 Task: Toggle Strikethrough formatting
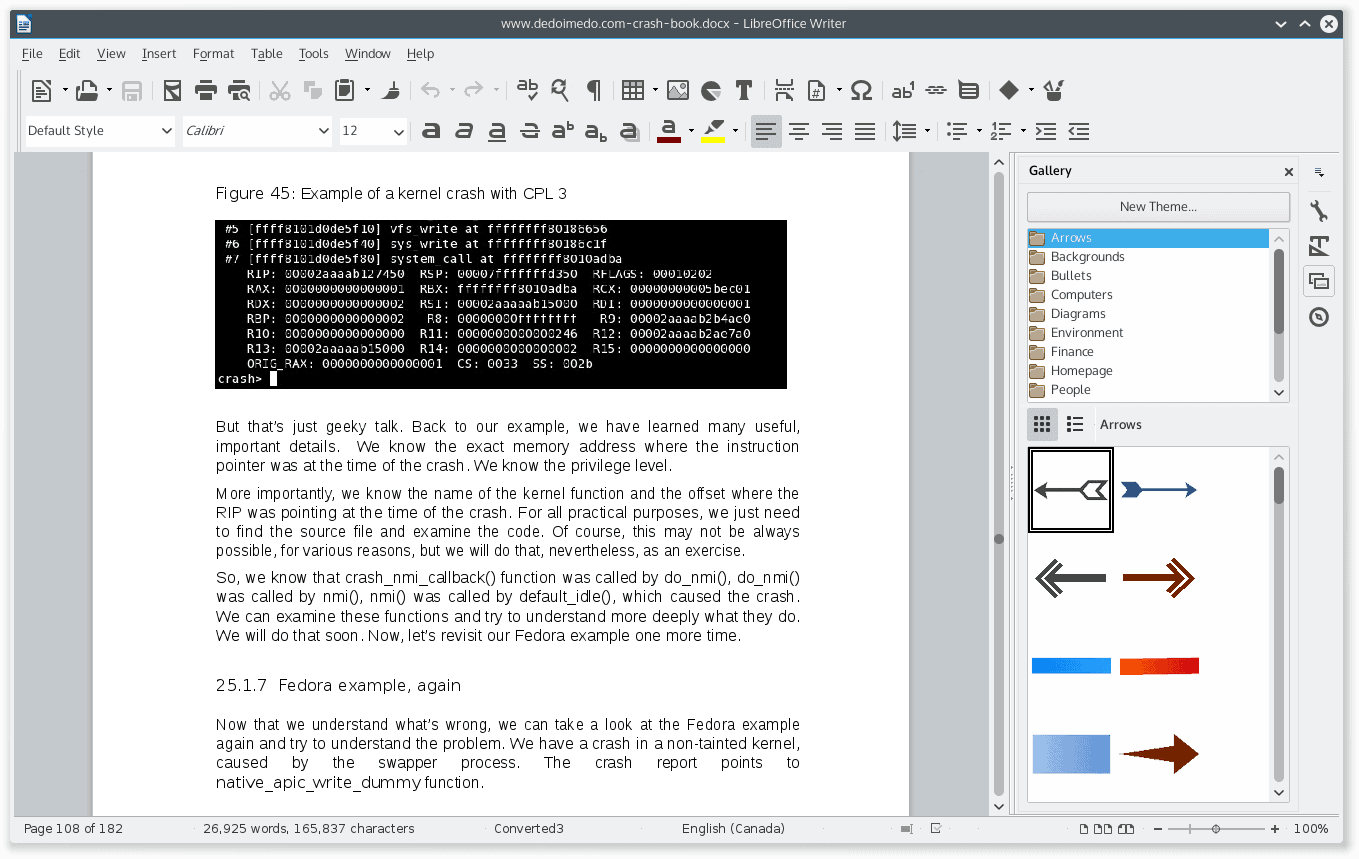[530, 131]
